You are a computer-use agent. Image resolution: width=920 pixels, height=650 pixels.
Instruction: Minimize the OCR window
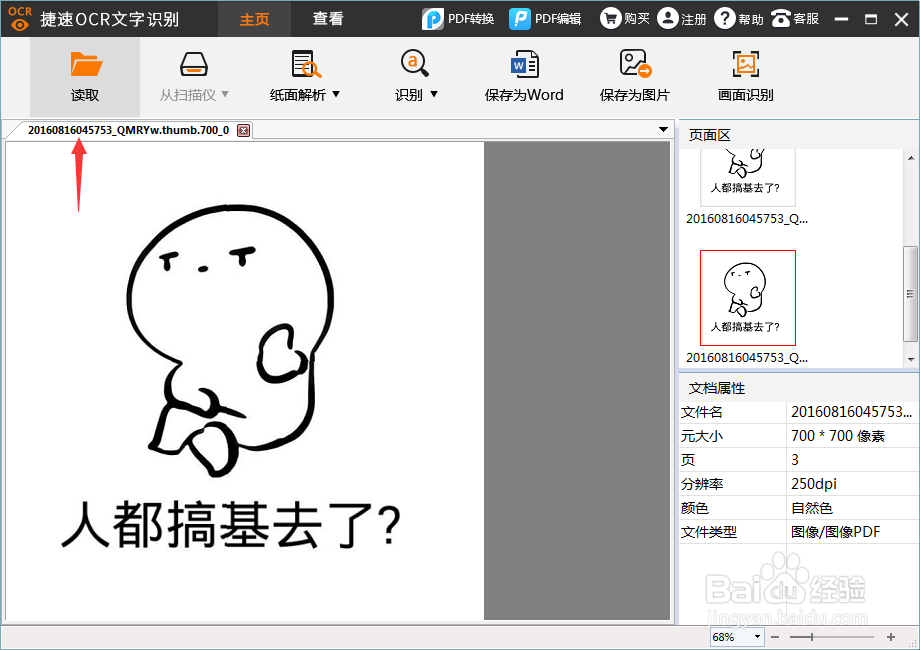841,19
